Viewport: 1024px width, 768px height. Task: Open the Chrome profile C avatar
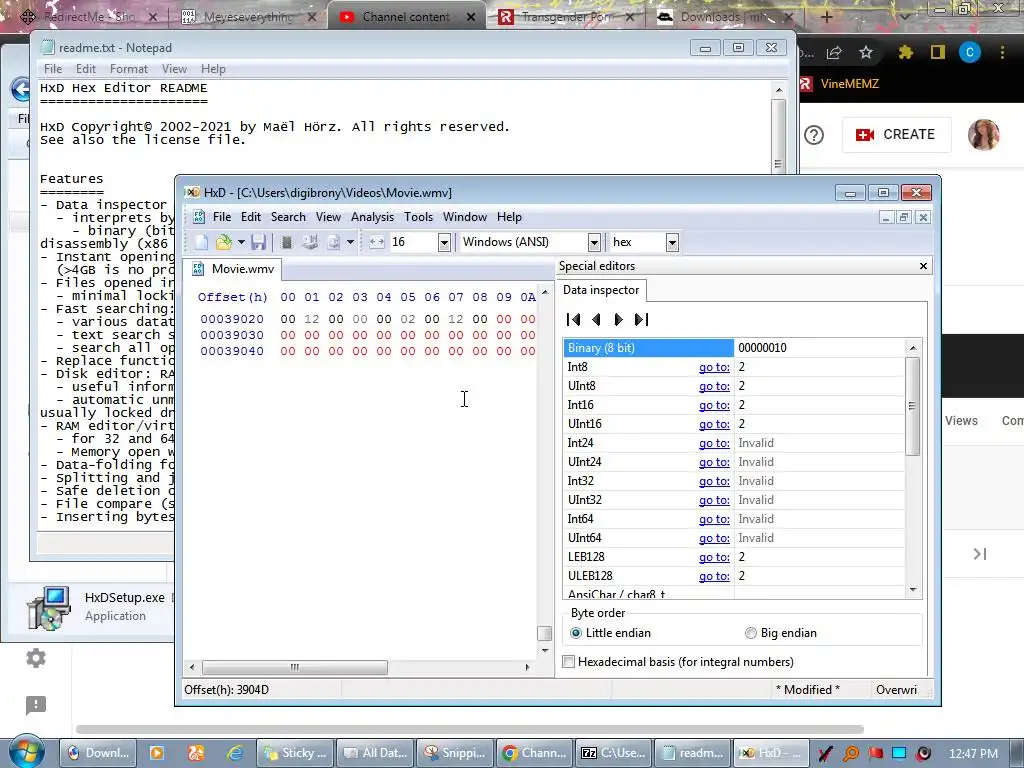pyautogui.click(x=970, y=52)
